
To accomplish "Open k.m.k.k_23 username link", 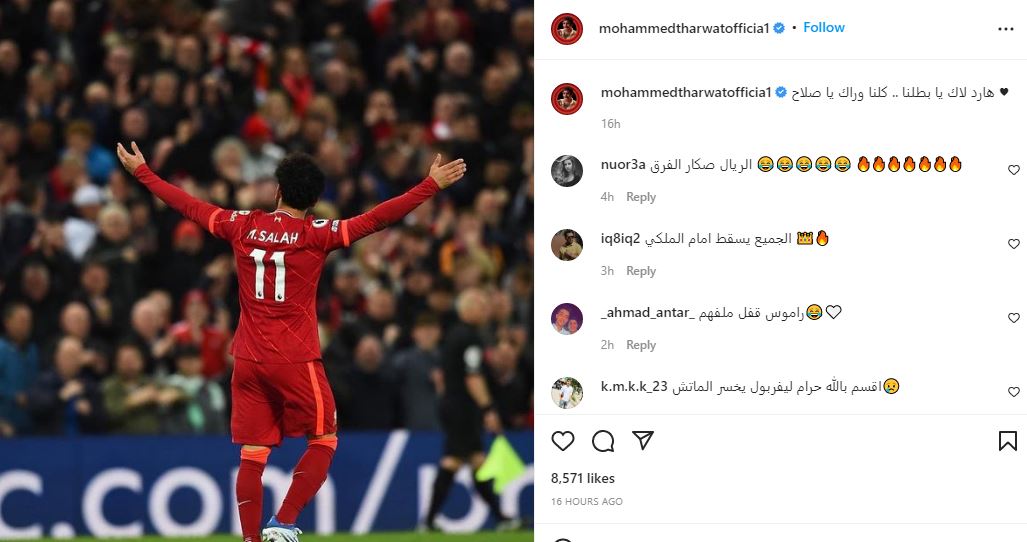I will [x=634, y=387].
